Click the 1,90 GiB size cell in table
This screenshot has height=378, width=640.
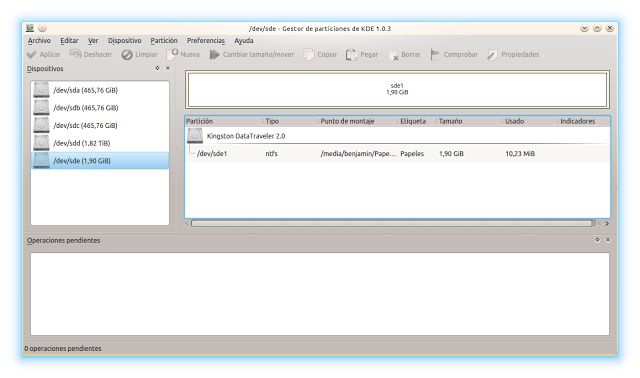(x=451, y=153)
